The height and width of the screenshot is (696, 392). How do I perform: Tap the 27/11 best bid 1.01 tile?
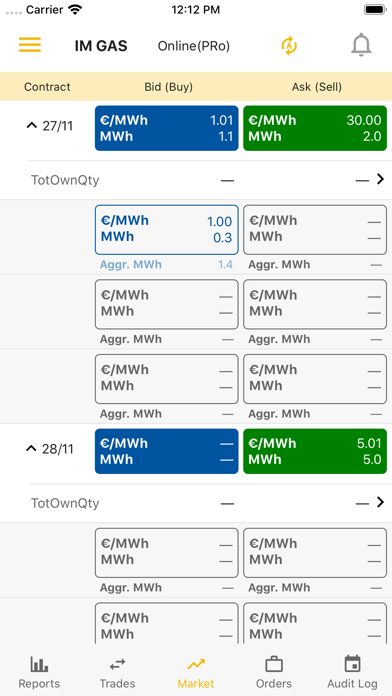coord(166,128)
